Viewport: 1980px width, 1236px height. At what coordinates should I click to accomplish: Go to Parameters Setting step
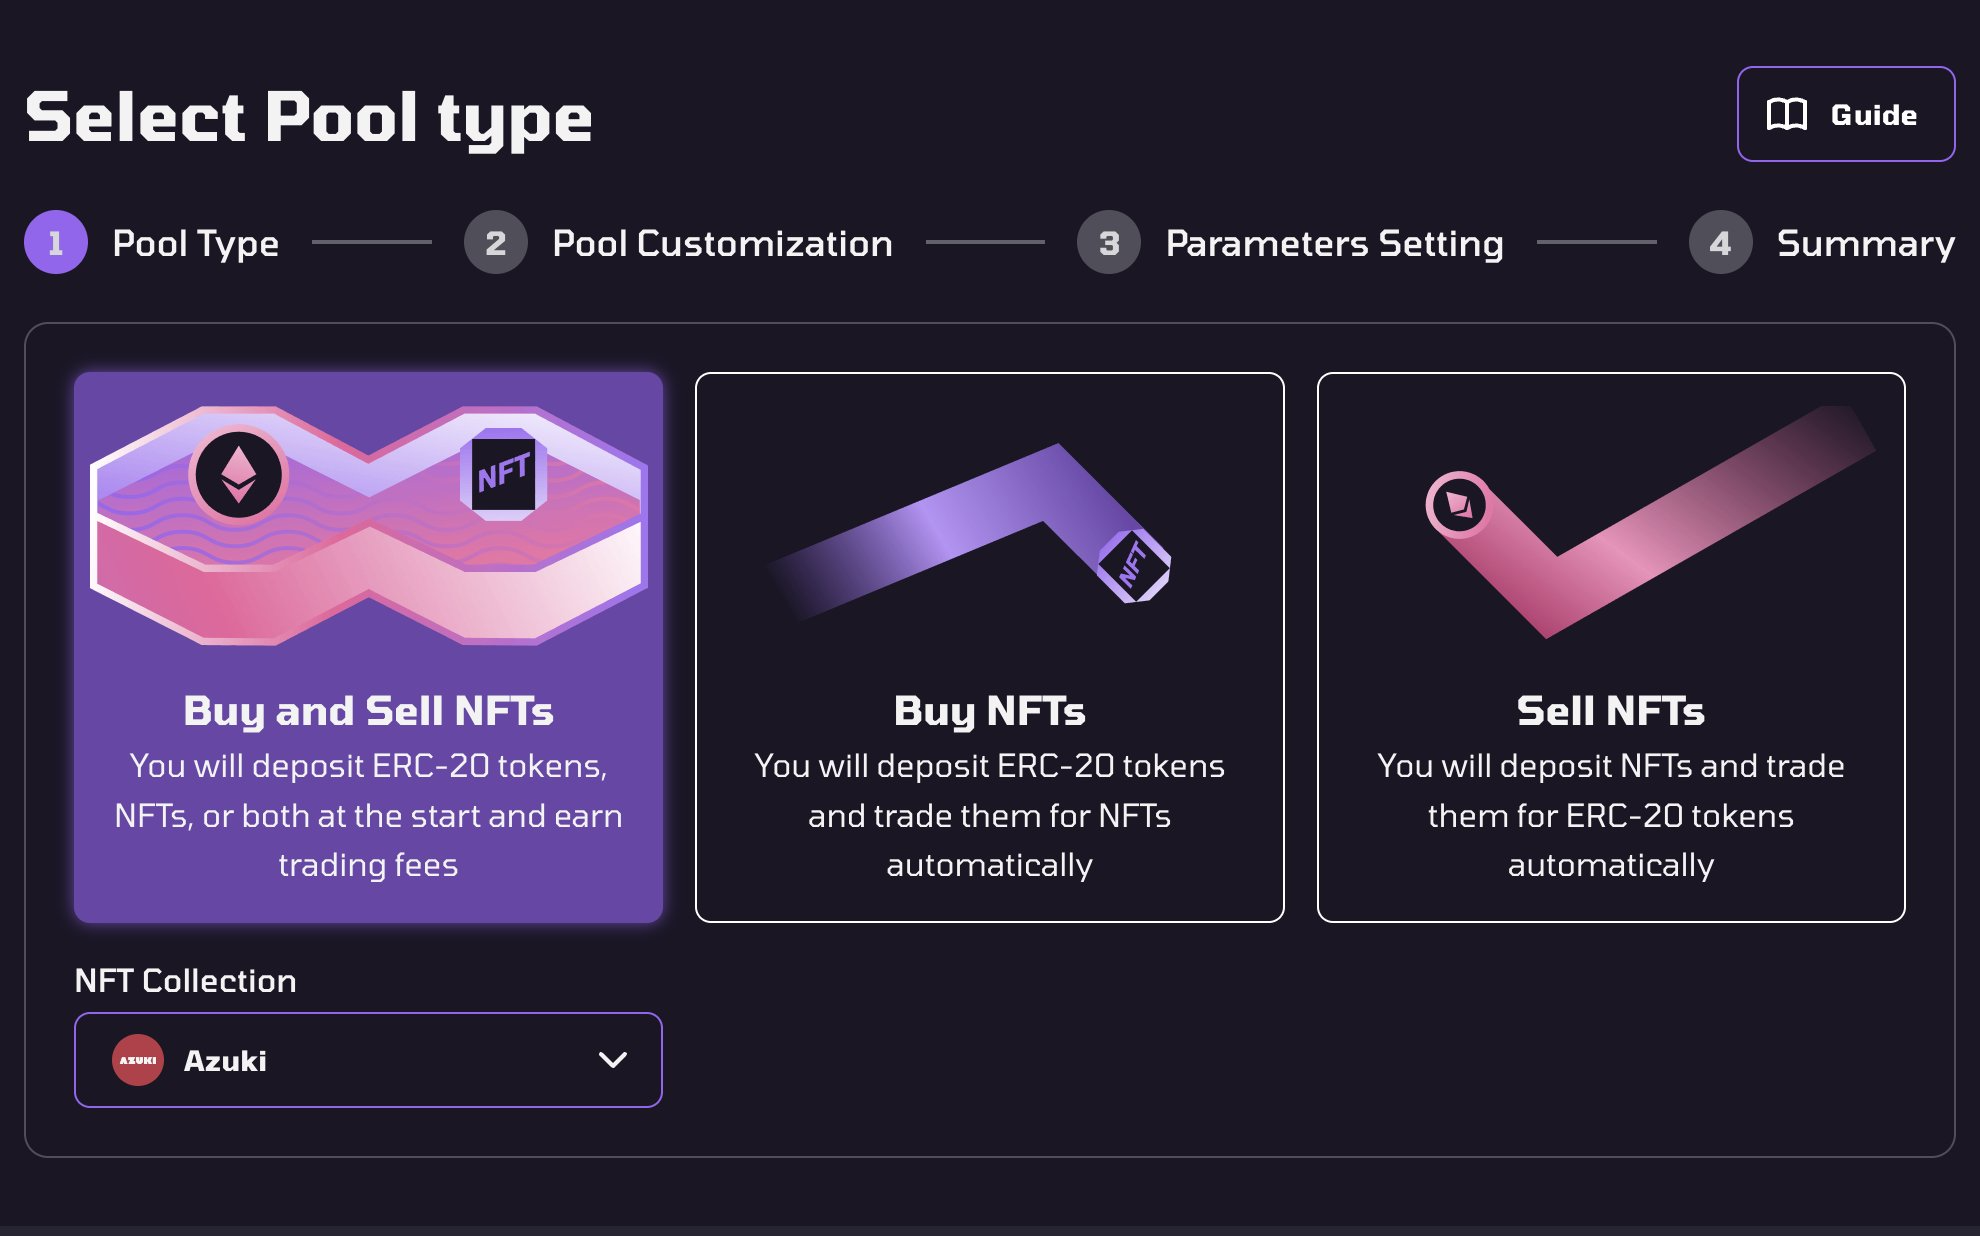tap(1334, 243)
